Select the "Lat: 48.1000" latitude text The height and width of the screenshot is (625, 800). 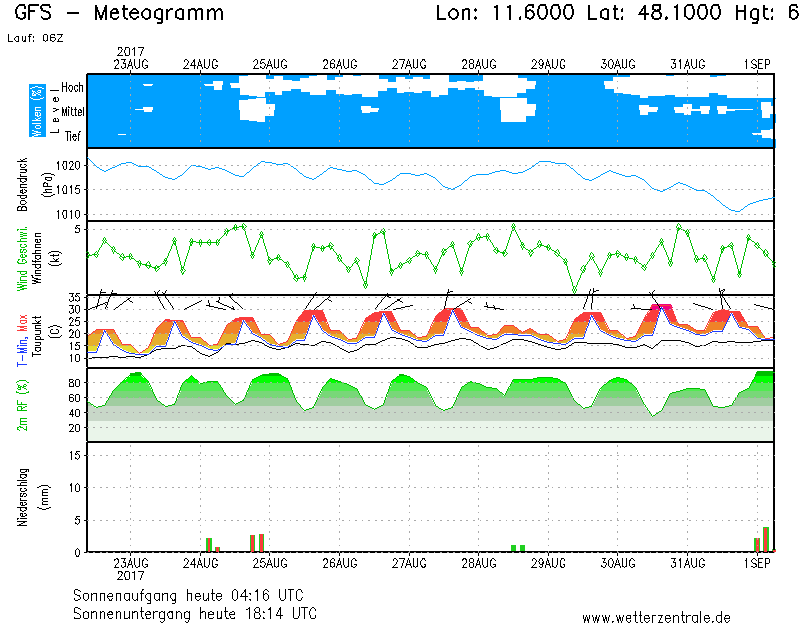tap(654, 13)
